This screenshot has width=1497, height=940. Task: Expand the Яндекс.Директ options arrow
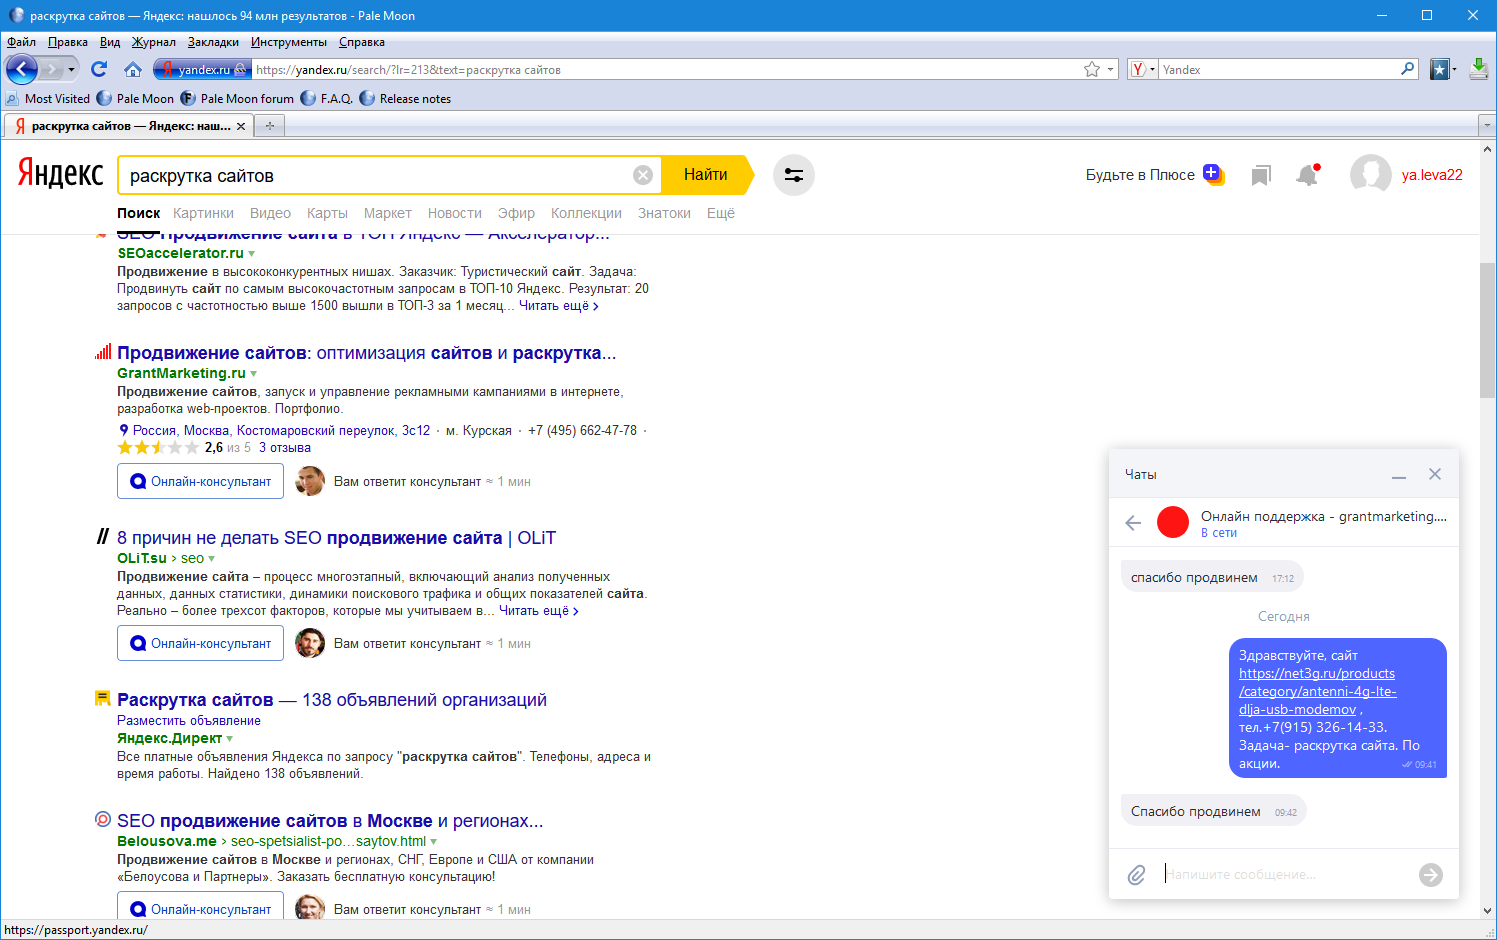(230, 739)
